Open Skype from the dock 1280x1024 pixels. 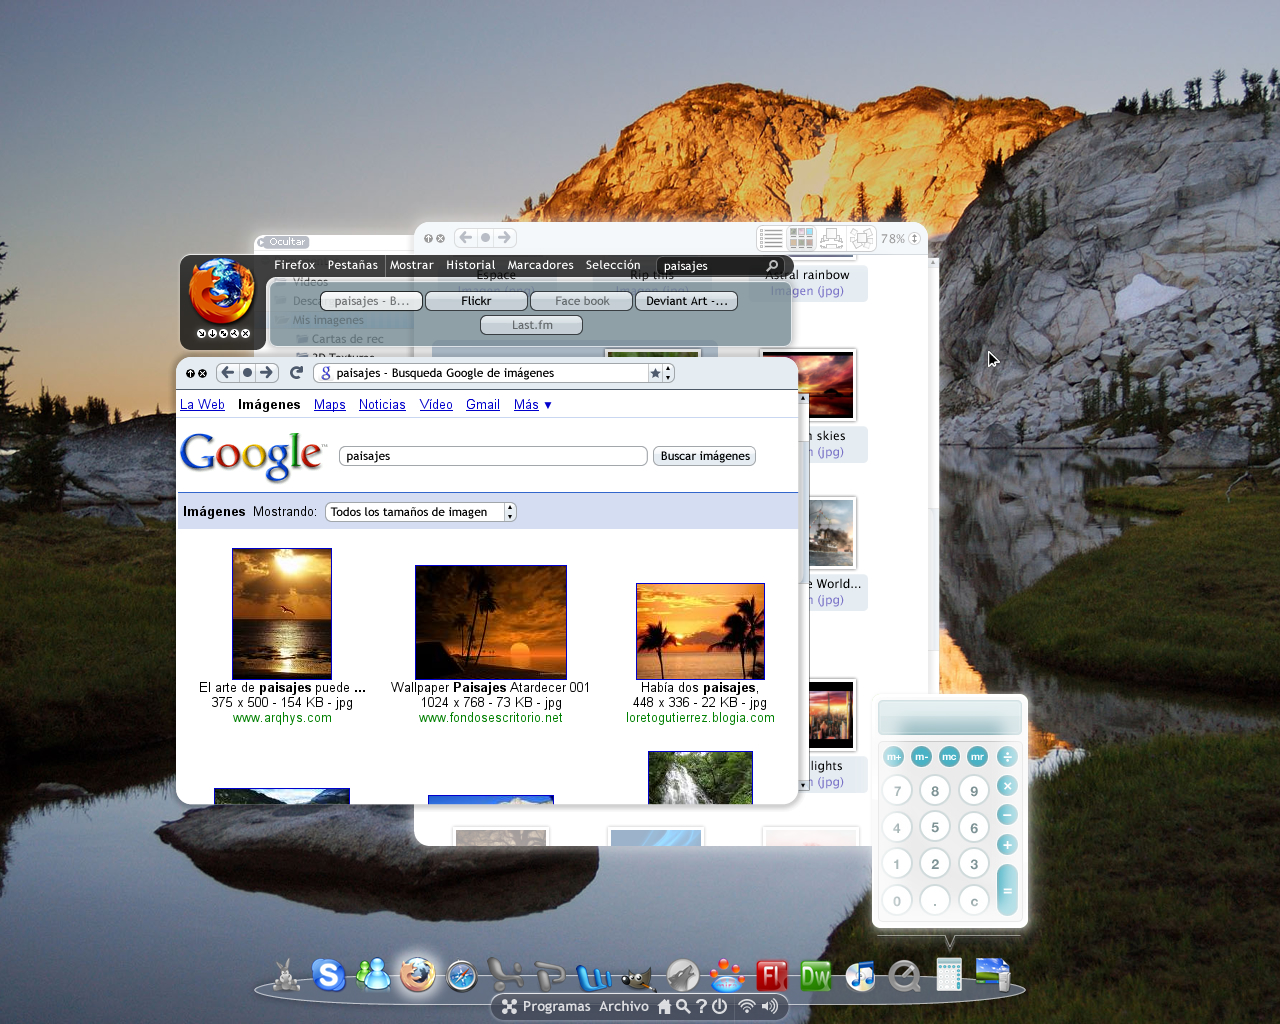click(328, 974)
